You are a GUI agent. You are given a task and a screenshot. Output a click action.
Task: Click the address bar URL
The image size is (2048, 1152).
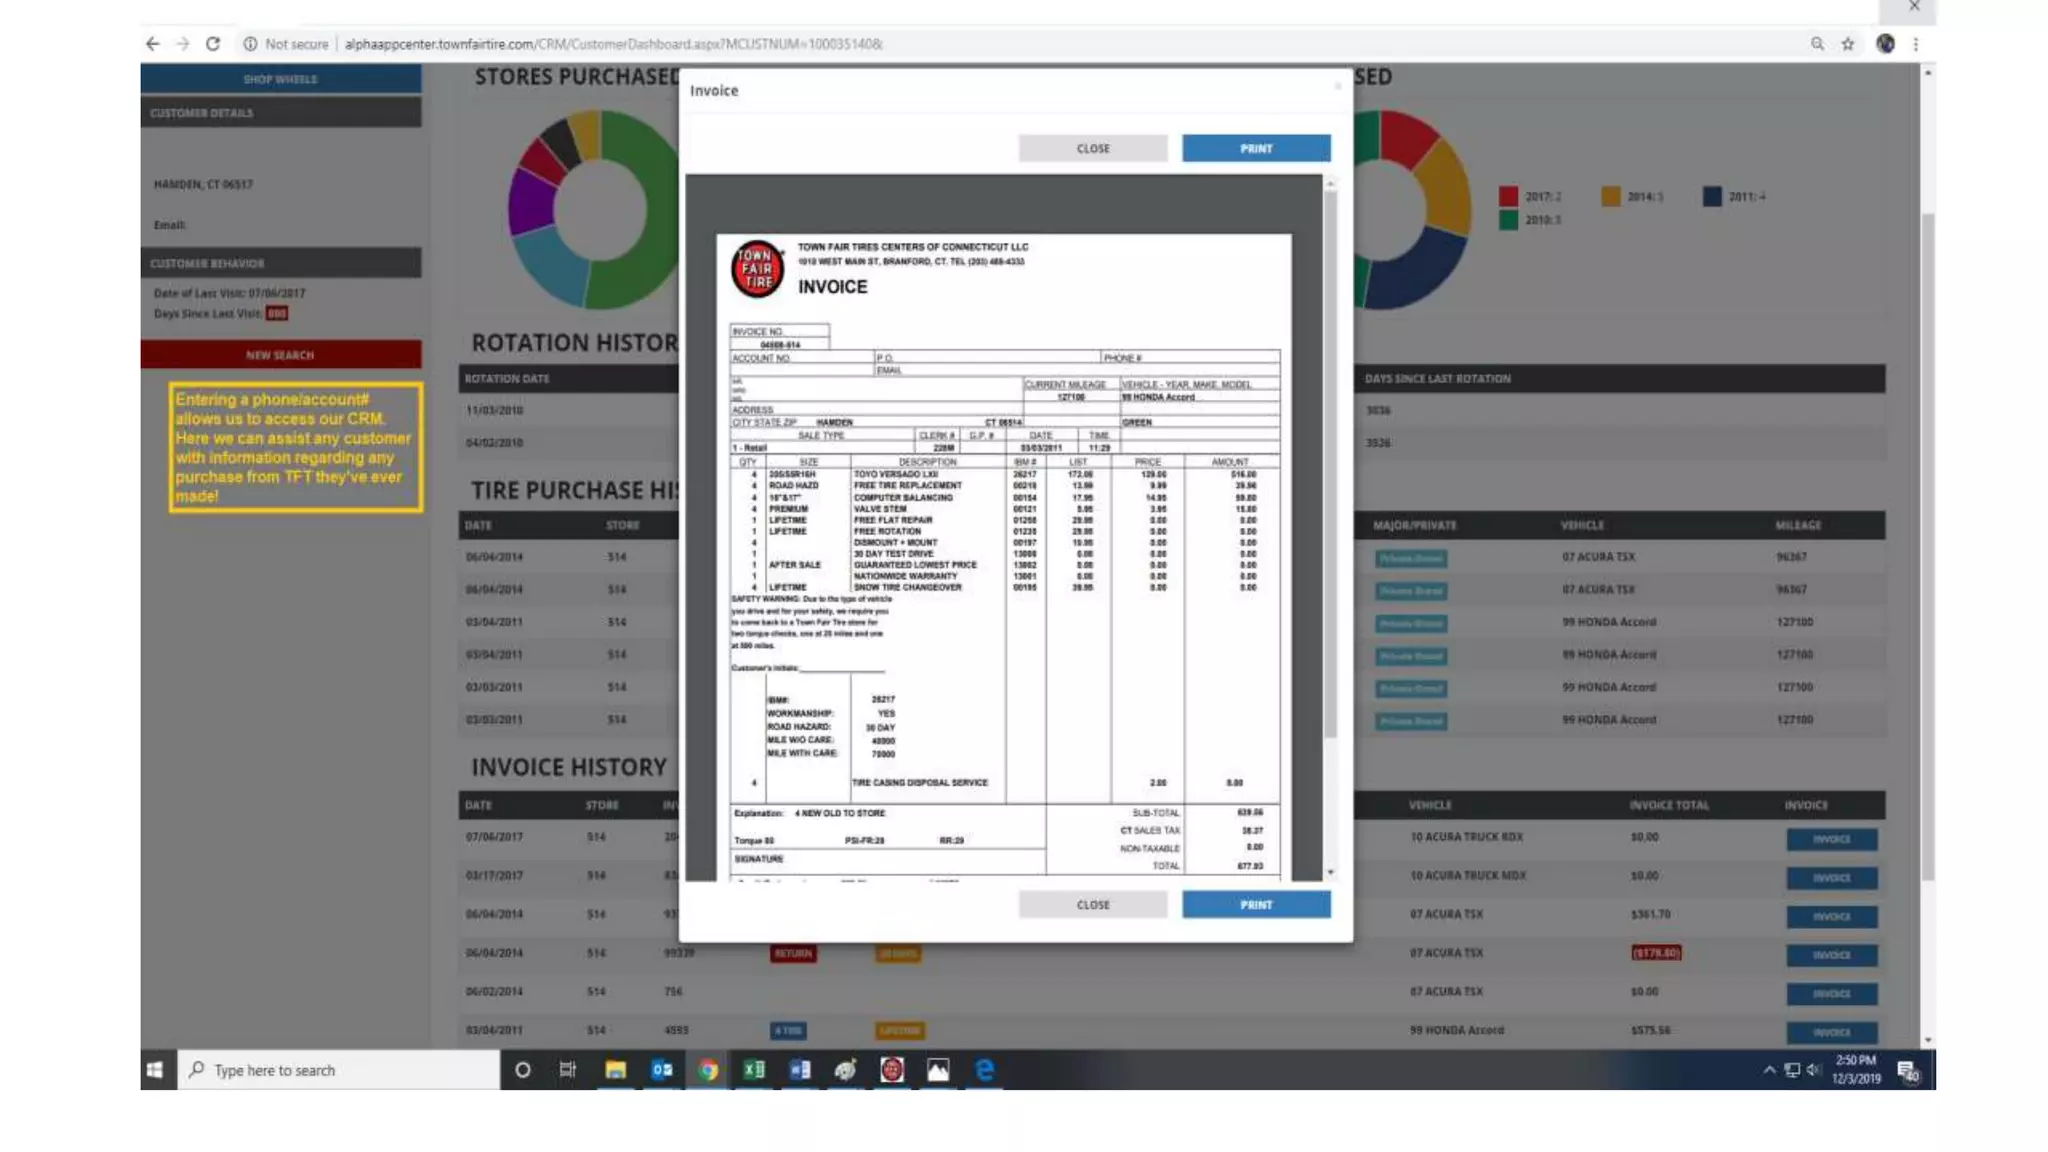click(x=613, y=44)
